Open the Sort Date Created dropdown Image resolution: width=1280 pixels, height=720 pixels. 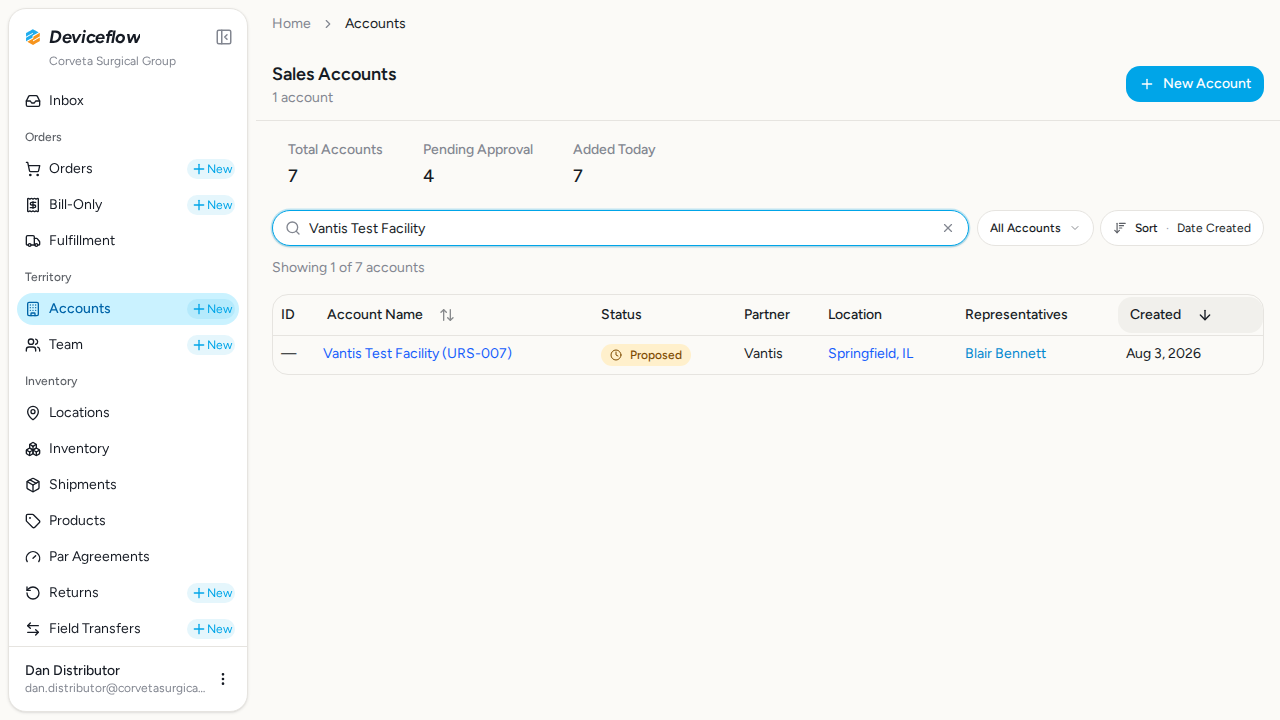[x=1182, y=228]
